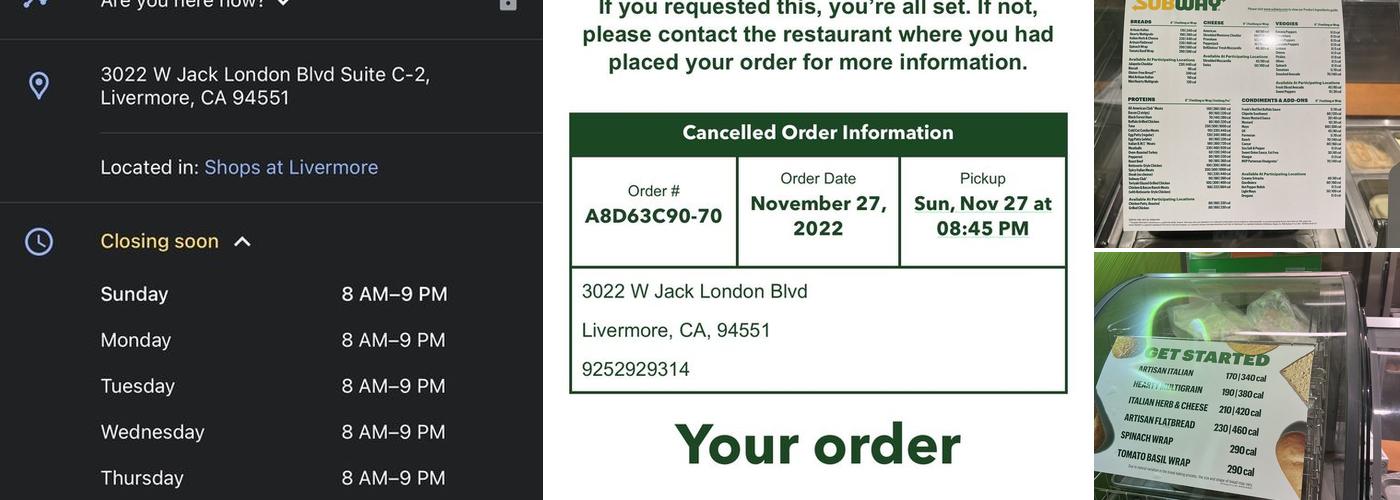The image size is (1400, 500).
Task: Click the location pin icon
Action: point(39,86)
